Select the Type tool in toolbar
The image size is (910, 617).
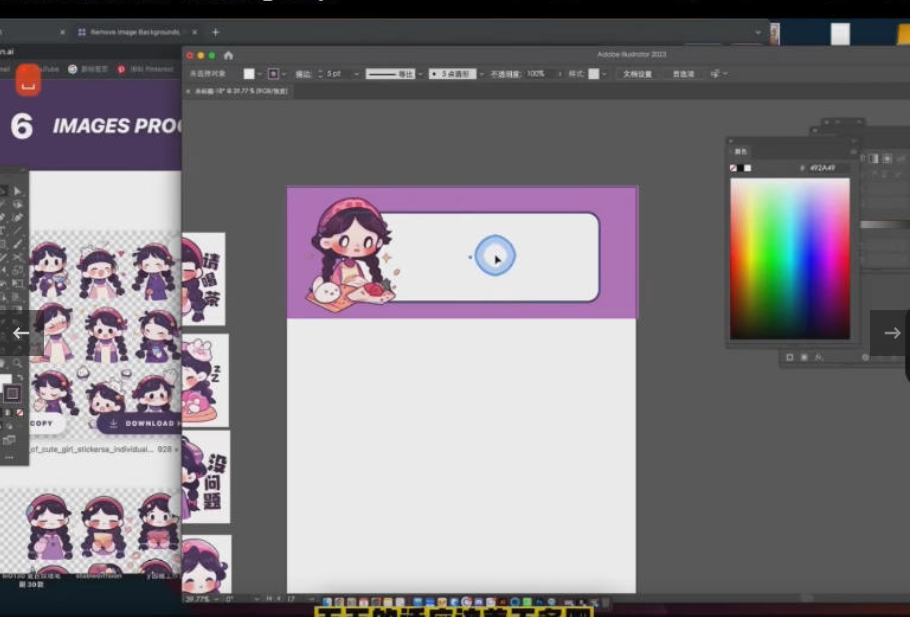(x=4, y=230)
